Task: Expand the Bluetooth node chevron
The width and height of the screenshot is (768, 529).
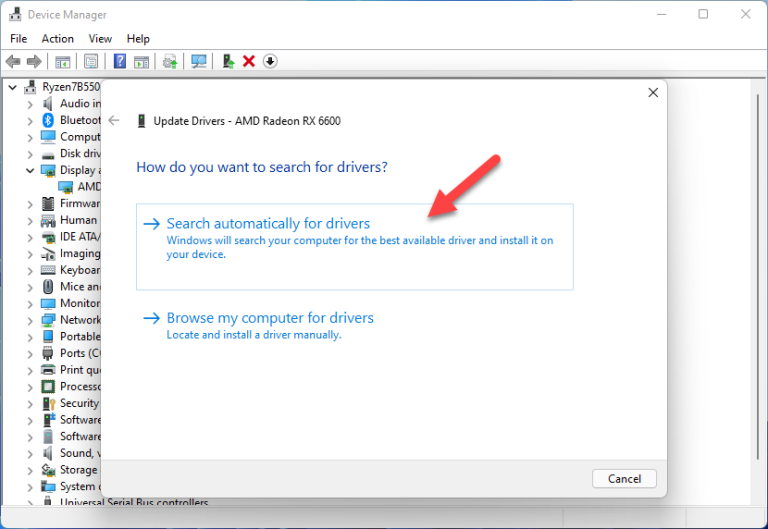Action: click(x=30, y=121)
